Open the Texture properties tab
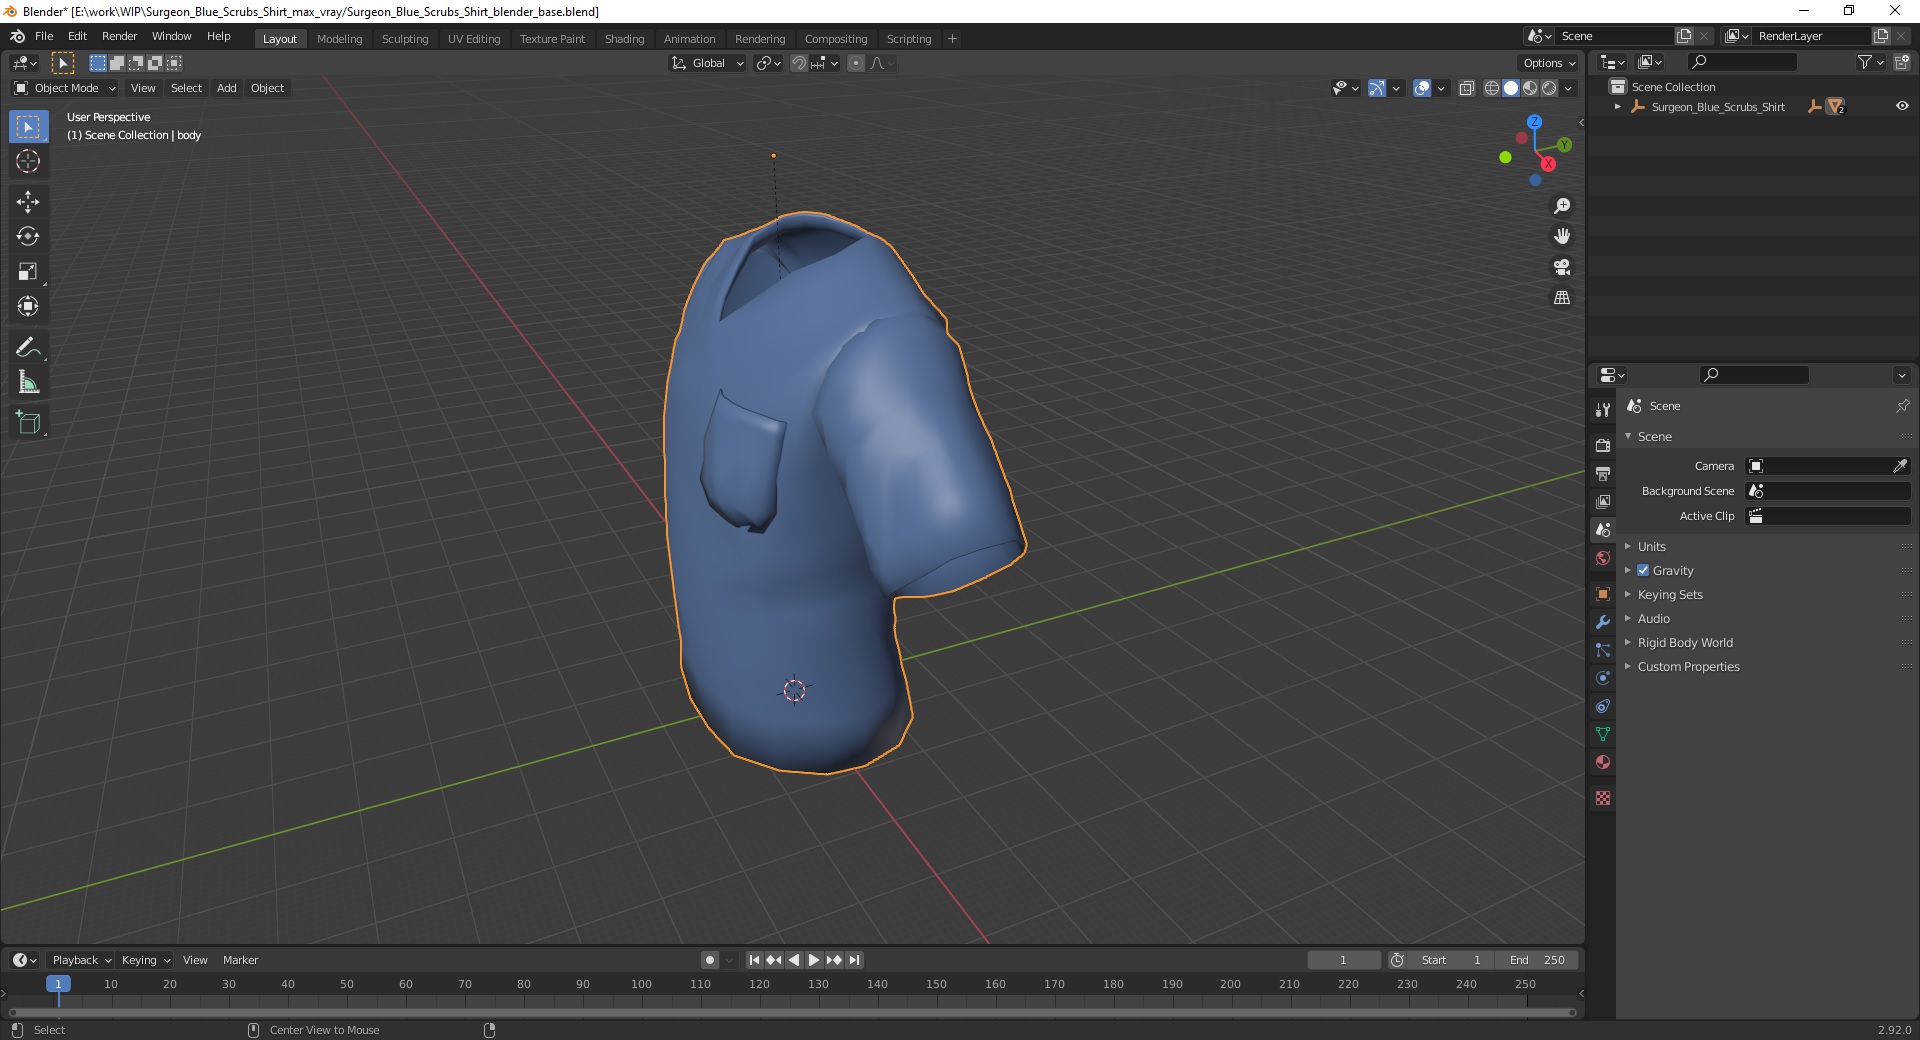 1603,798
